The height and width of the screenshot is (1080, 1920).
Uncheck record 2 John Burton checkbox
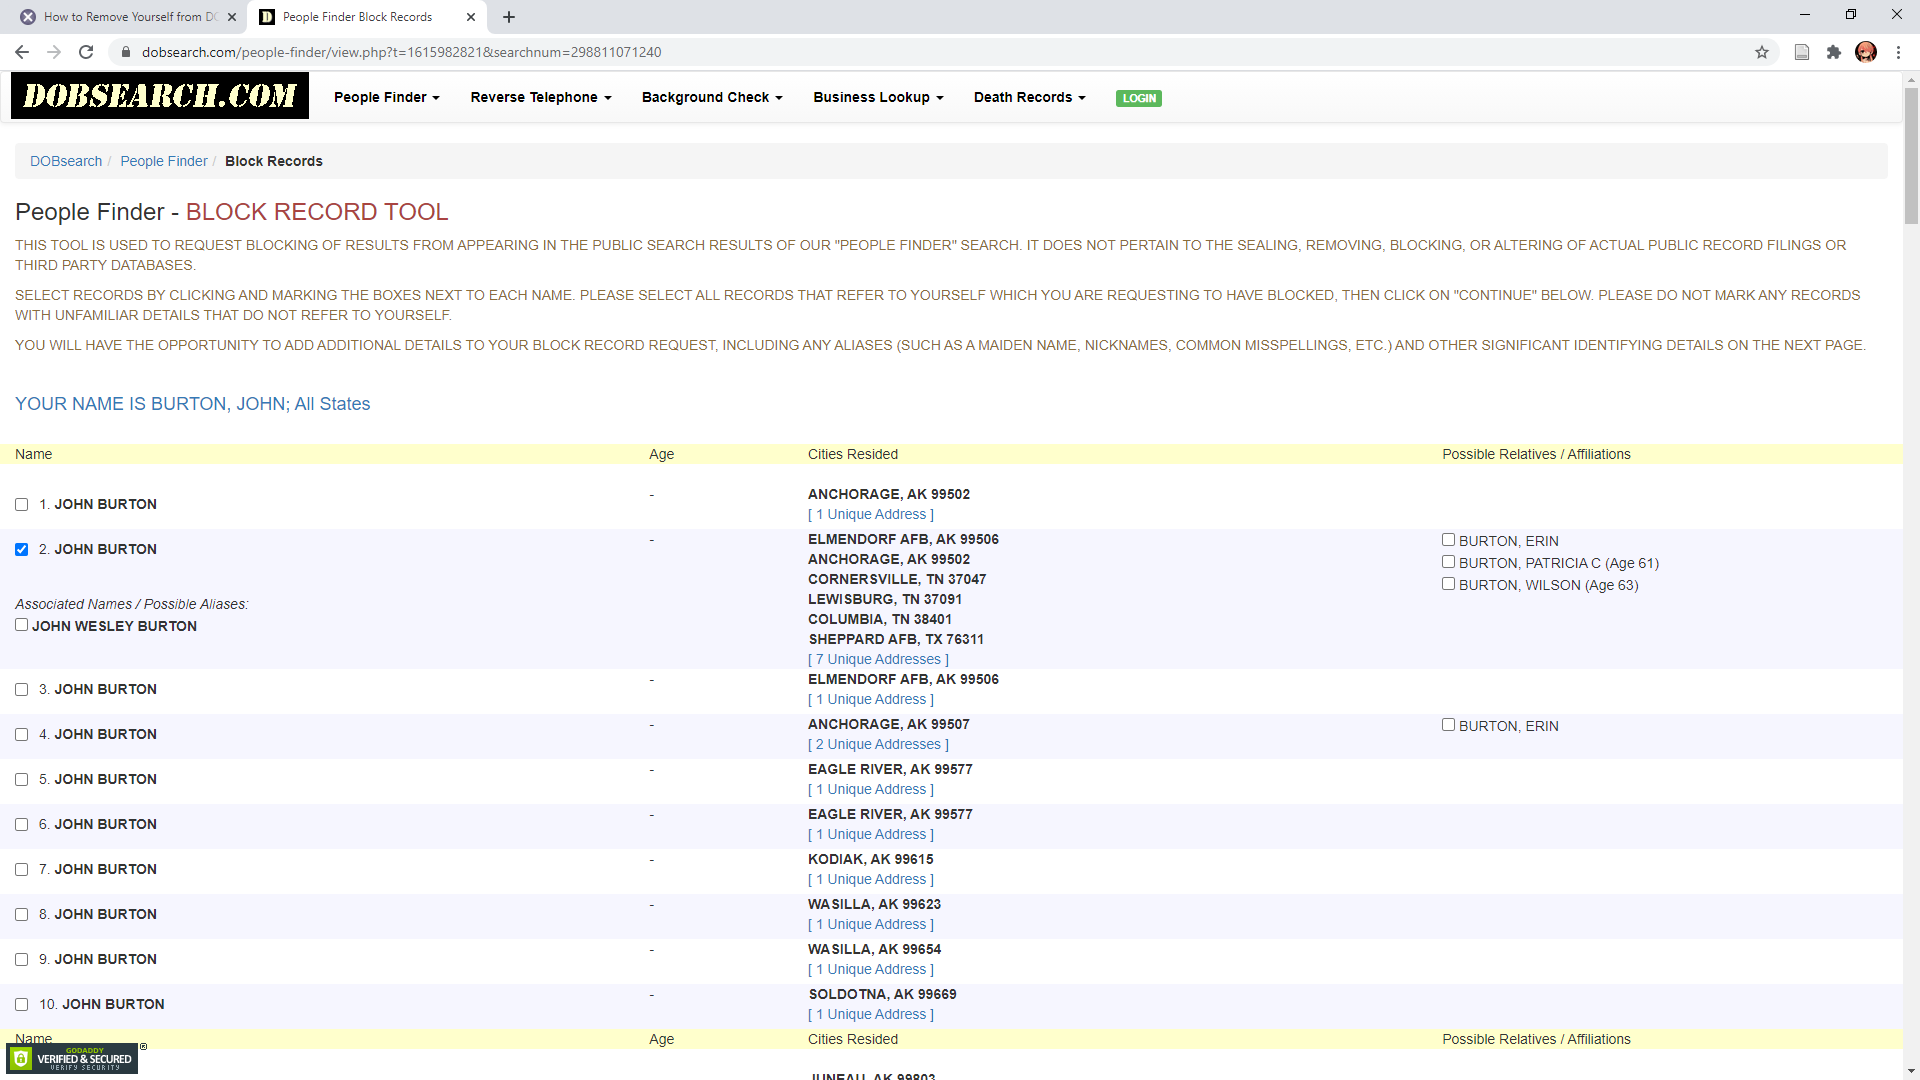[x=21, y=550]
